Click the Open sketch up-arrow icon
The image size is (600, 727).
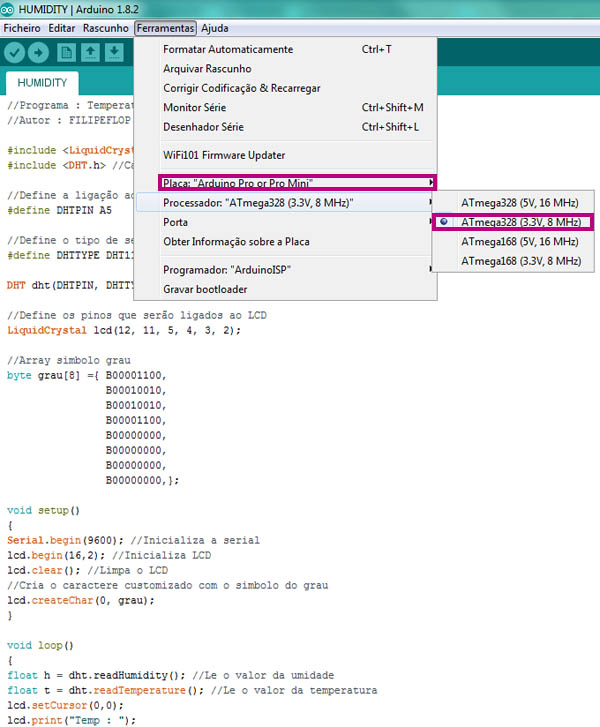pyautogui.click(x=90, y=52)
